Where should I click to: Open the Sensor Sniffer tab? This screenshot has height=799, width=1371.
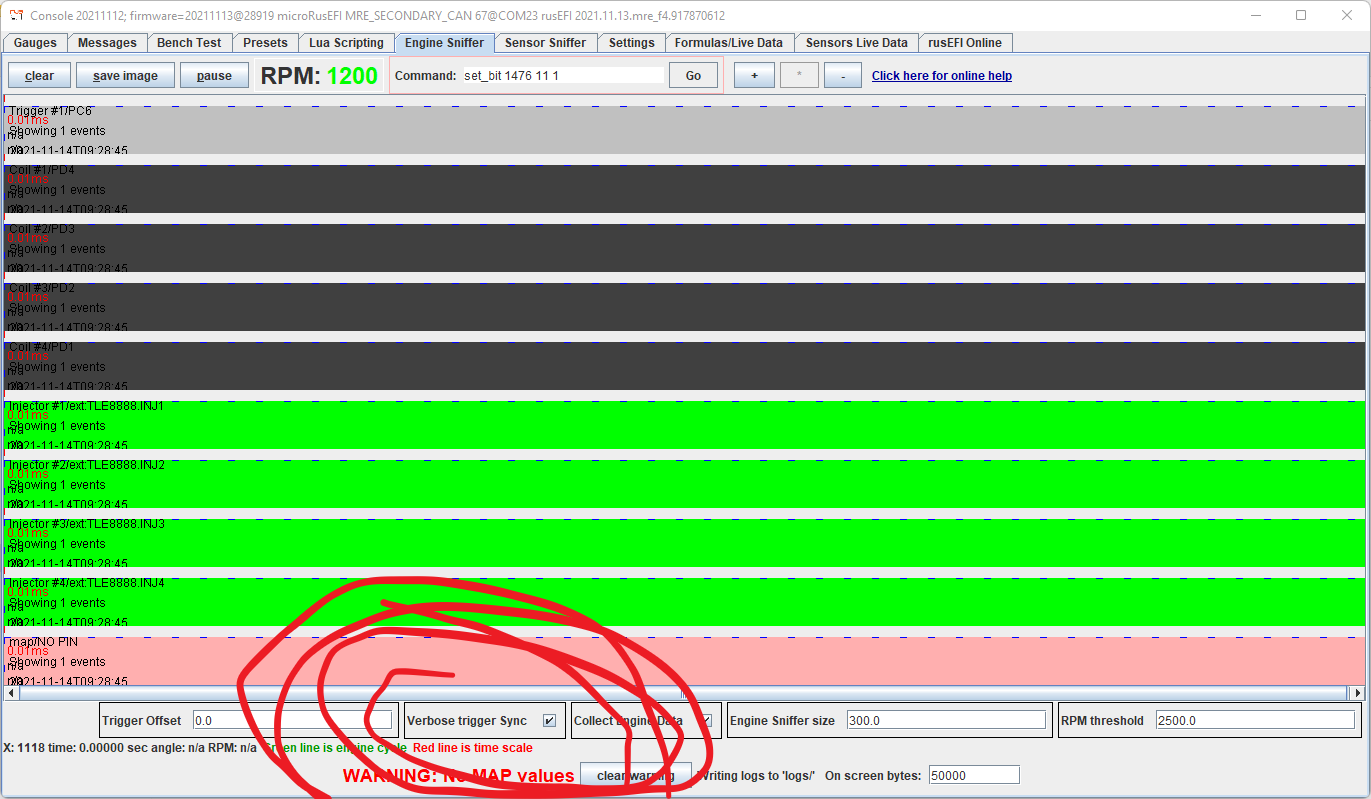[x=545, y=43]
